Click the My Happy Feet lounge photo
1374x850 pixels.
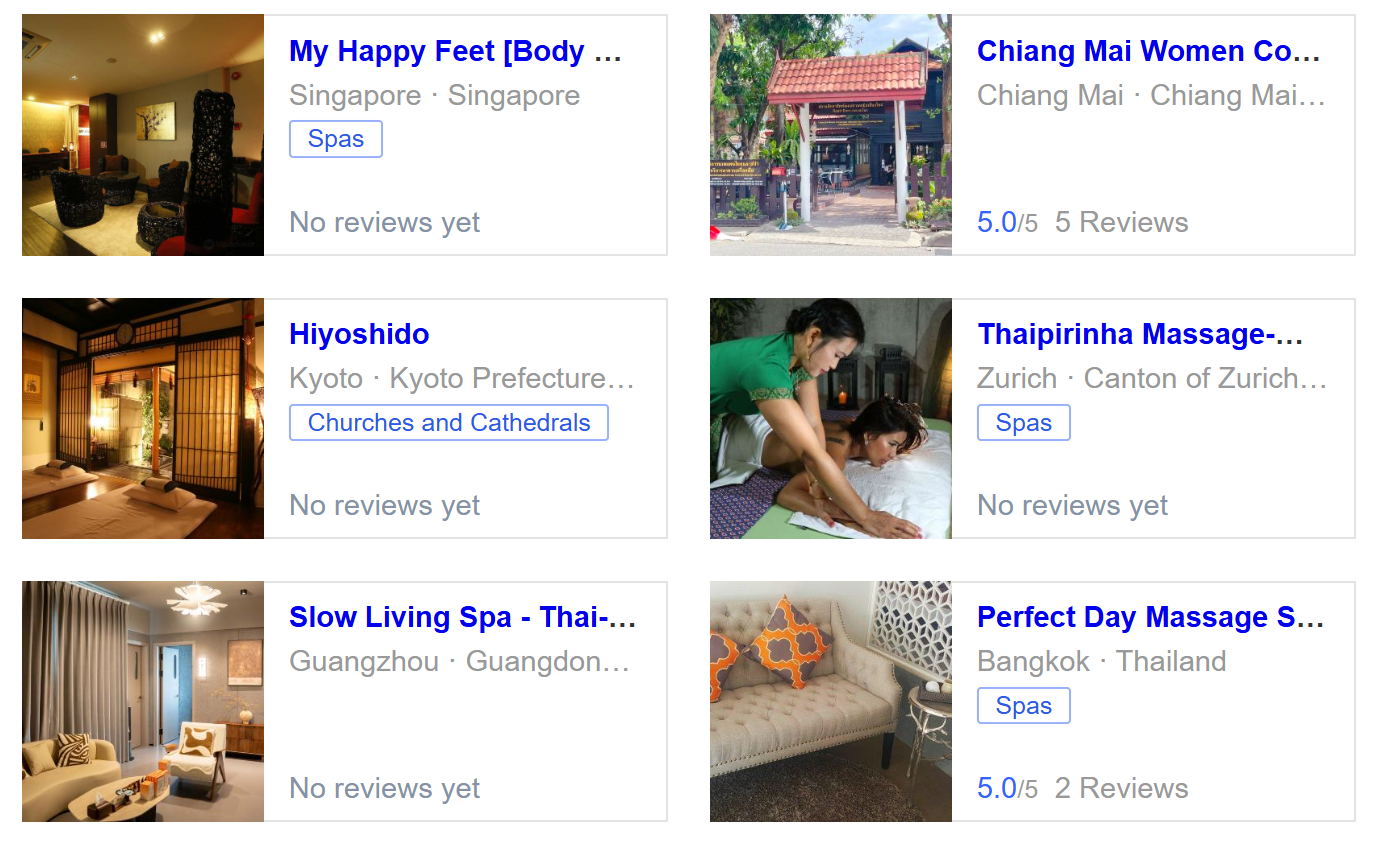click(143, 135)
